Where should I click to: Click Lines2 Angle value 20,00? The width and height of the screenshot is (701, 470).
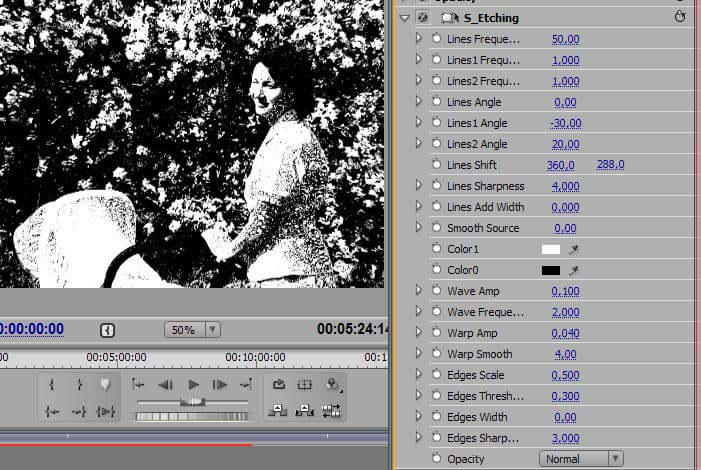coord(566,144)
